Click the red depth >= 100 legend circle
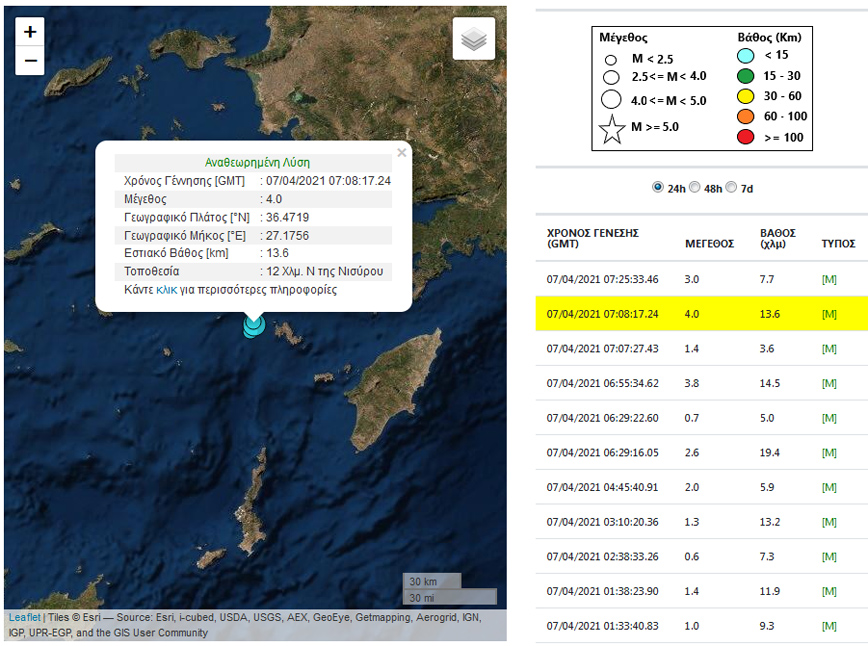868x646 pixels. click(x=745, y=137)
